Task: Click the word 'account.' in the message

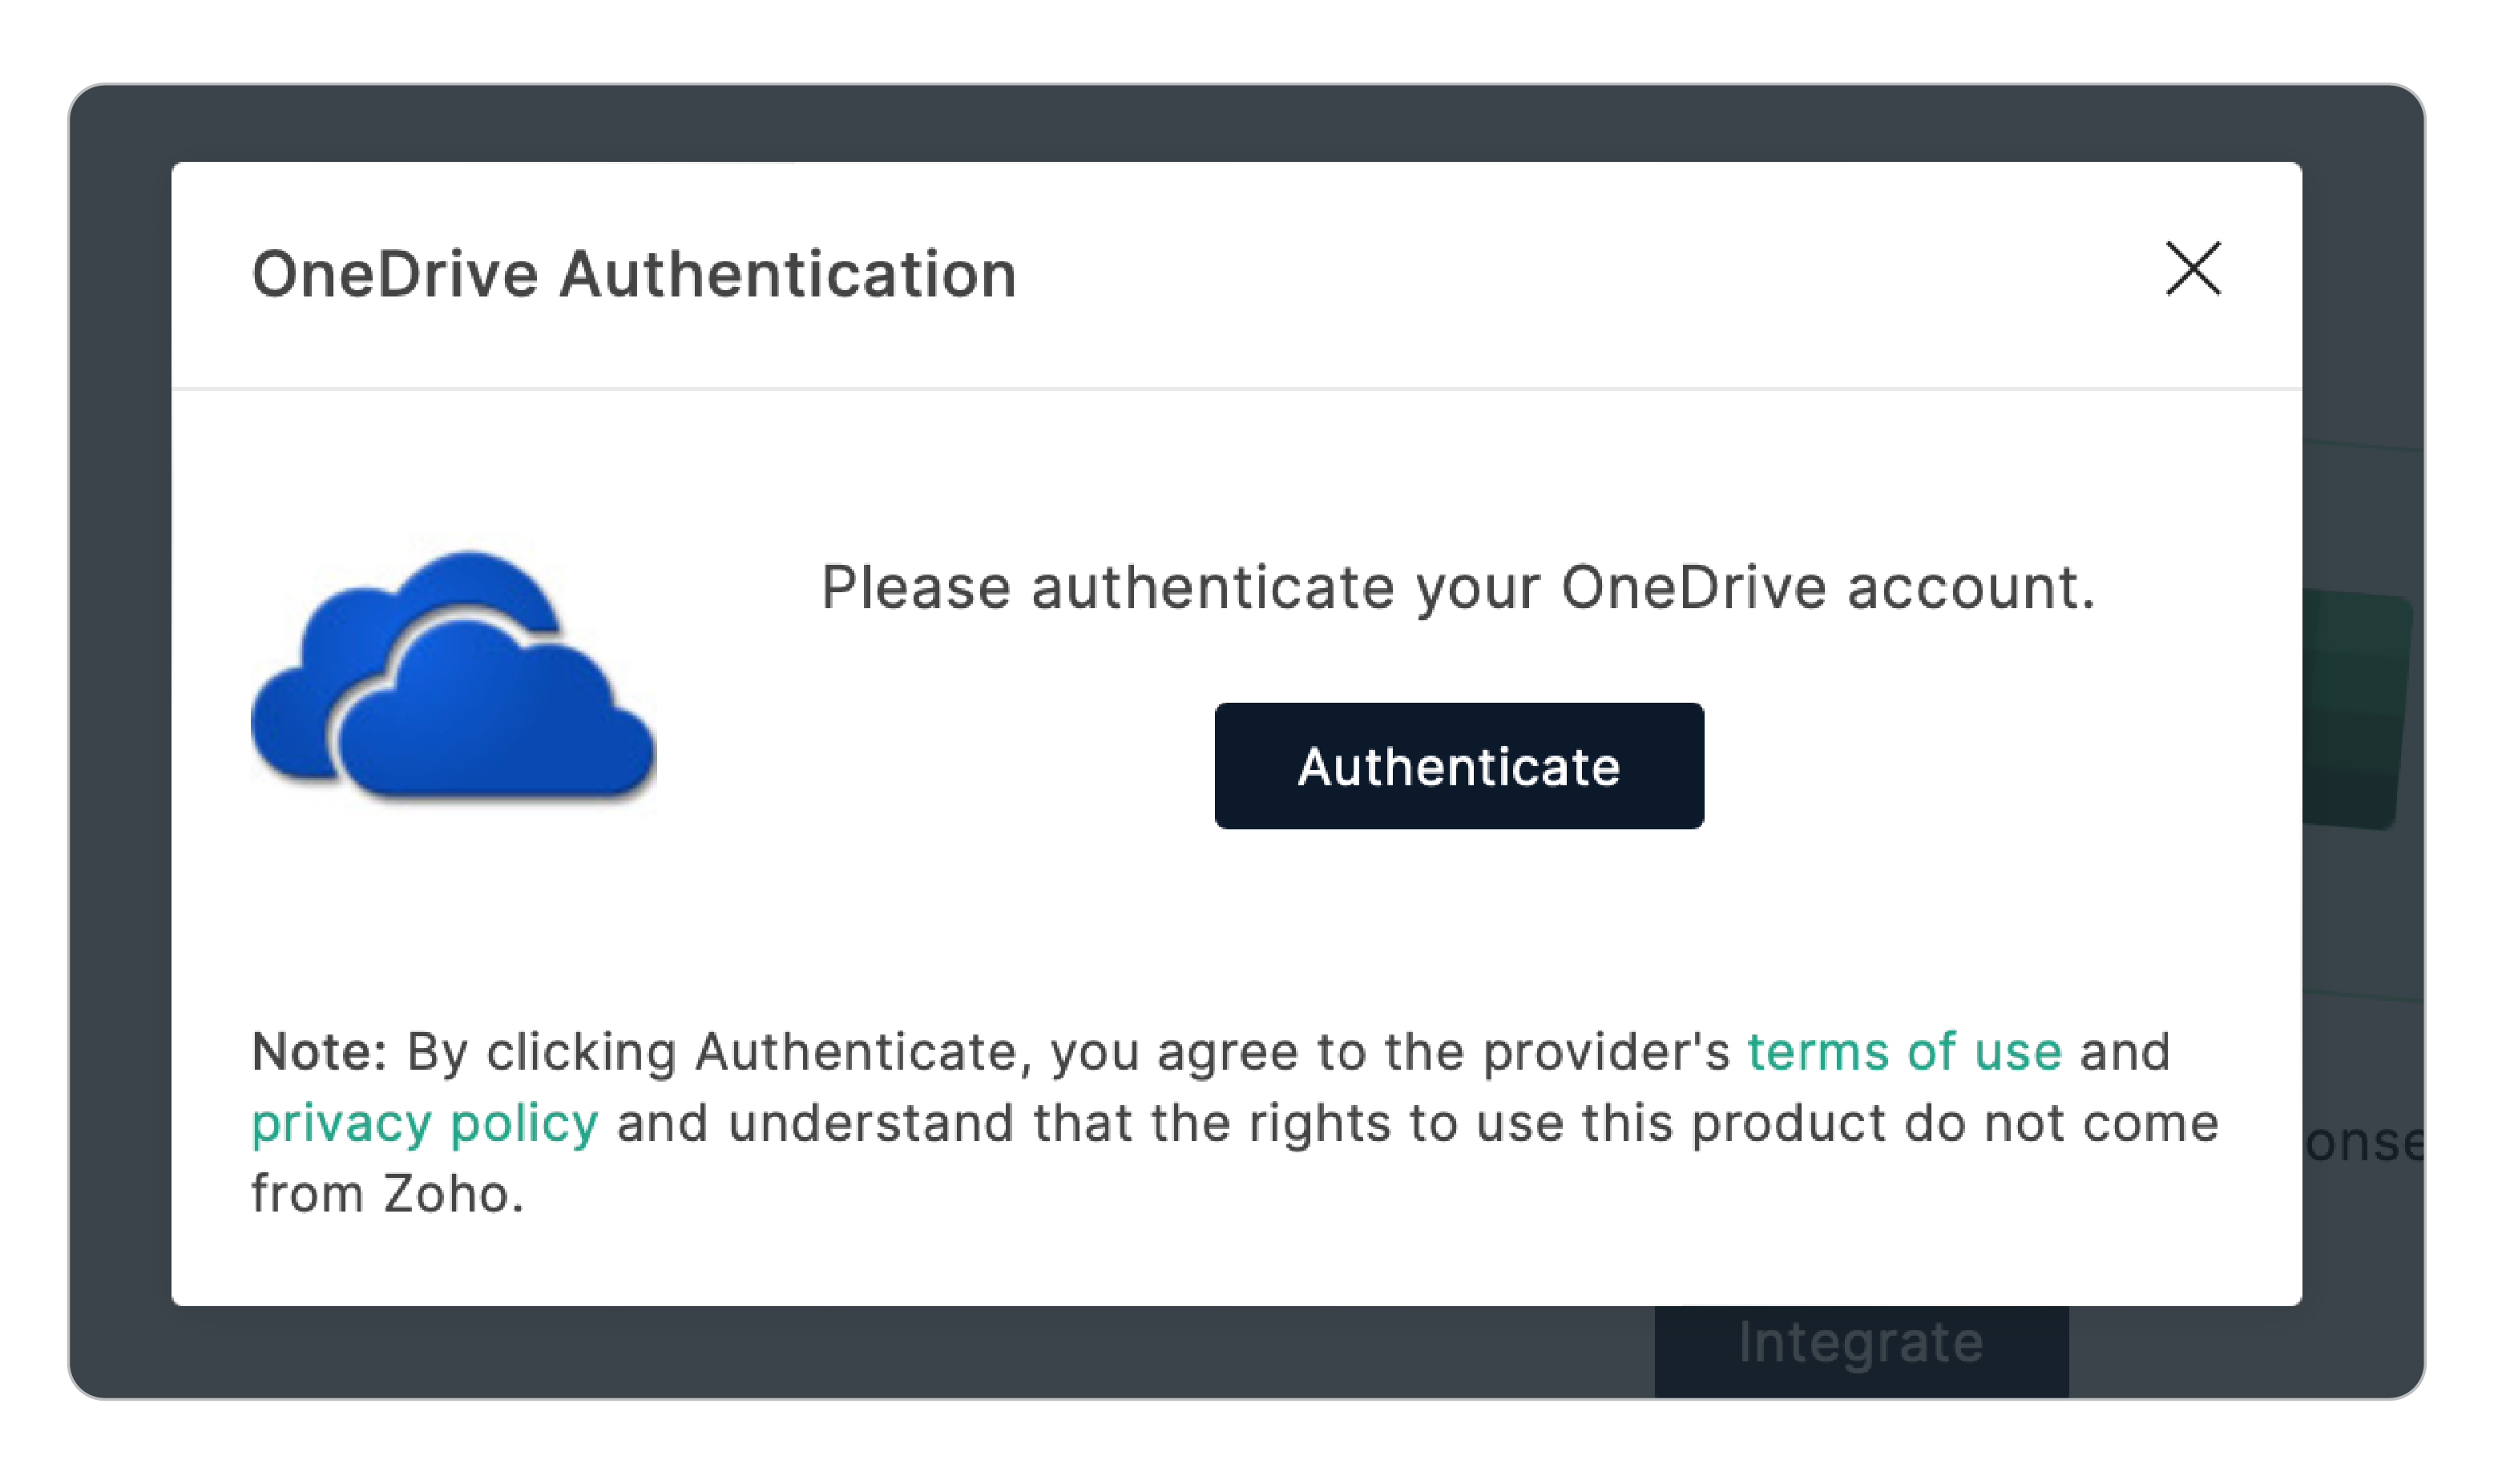Action: (1970, 587)
